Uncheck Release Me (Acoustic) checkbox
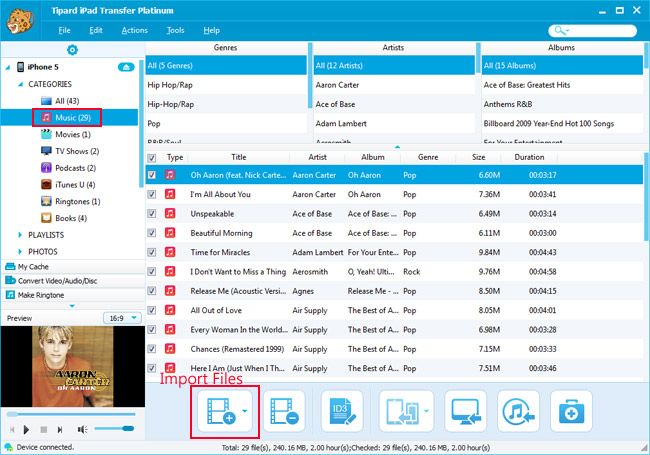The height and width of the screenshot is (455, 650). [x=152, y=291]
